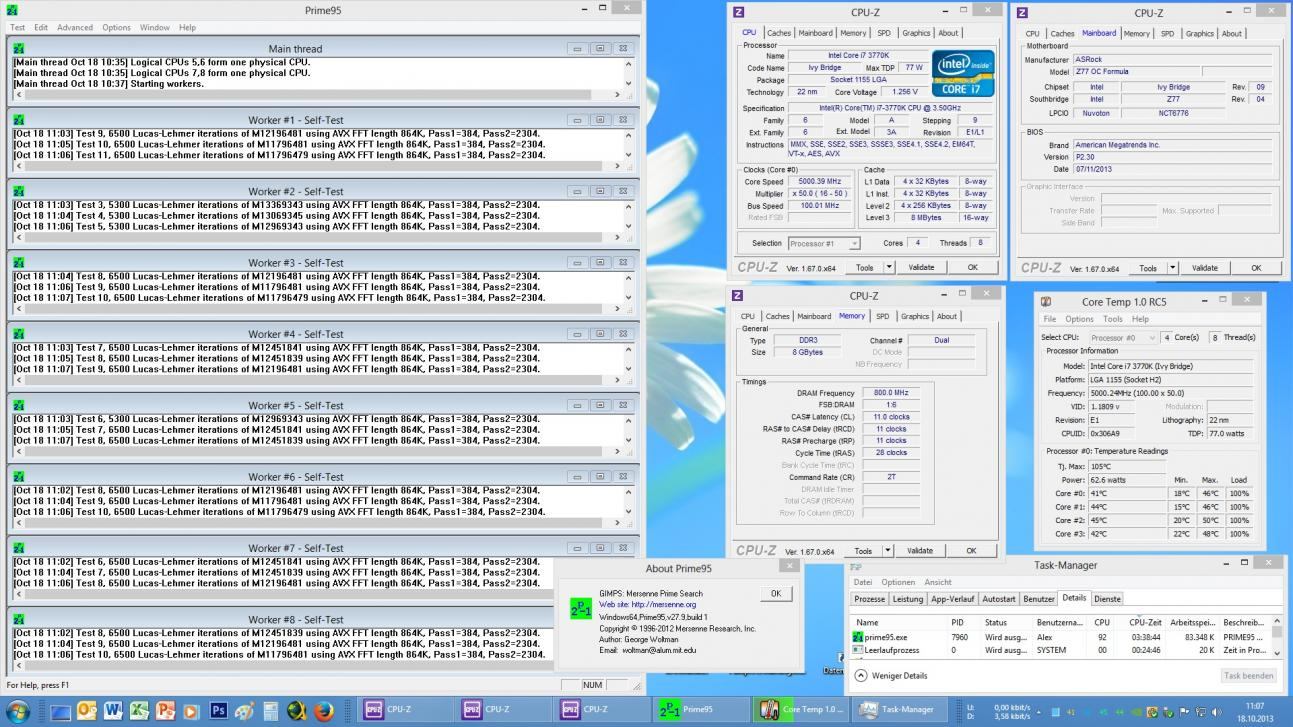Image resolution: width=1293 pixels, height=727 pixels.
Task: Open the Windows Start button
Action: pos(19,711)
